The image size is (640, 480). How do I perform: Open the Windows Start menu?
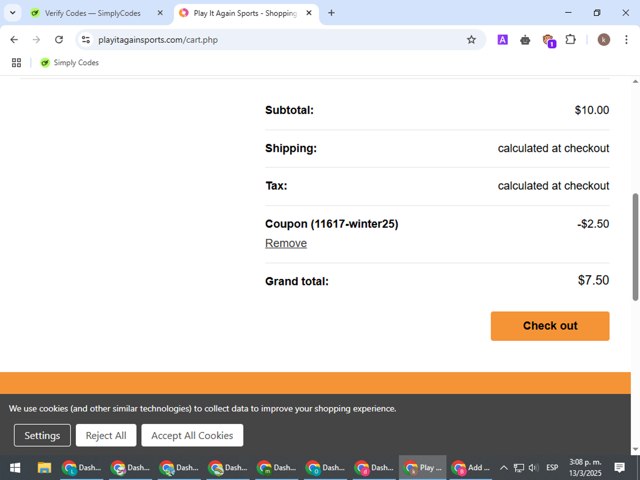click(x=15, y=468)
